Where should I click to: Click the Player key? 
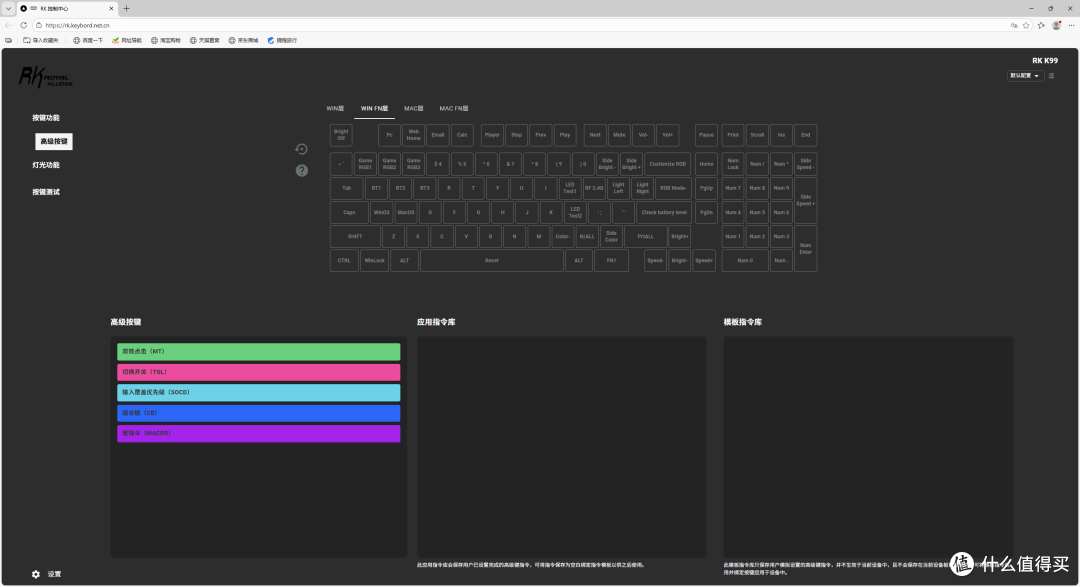click(492, 135)
